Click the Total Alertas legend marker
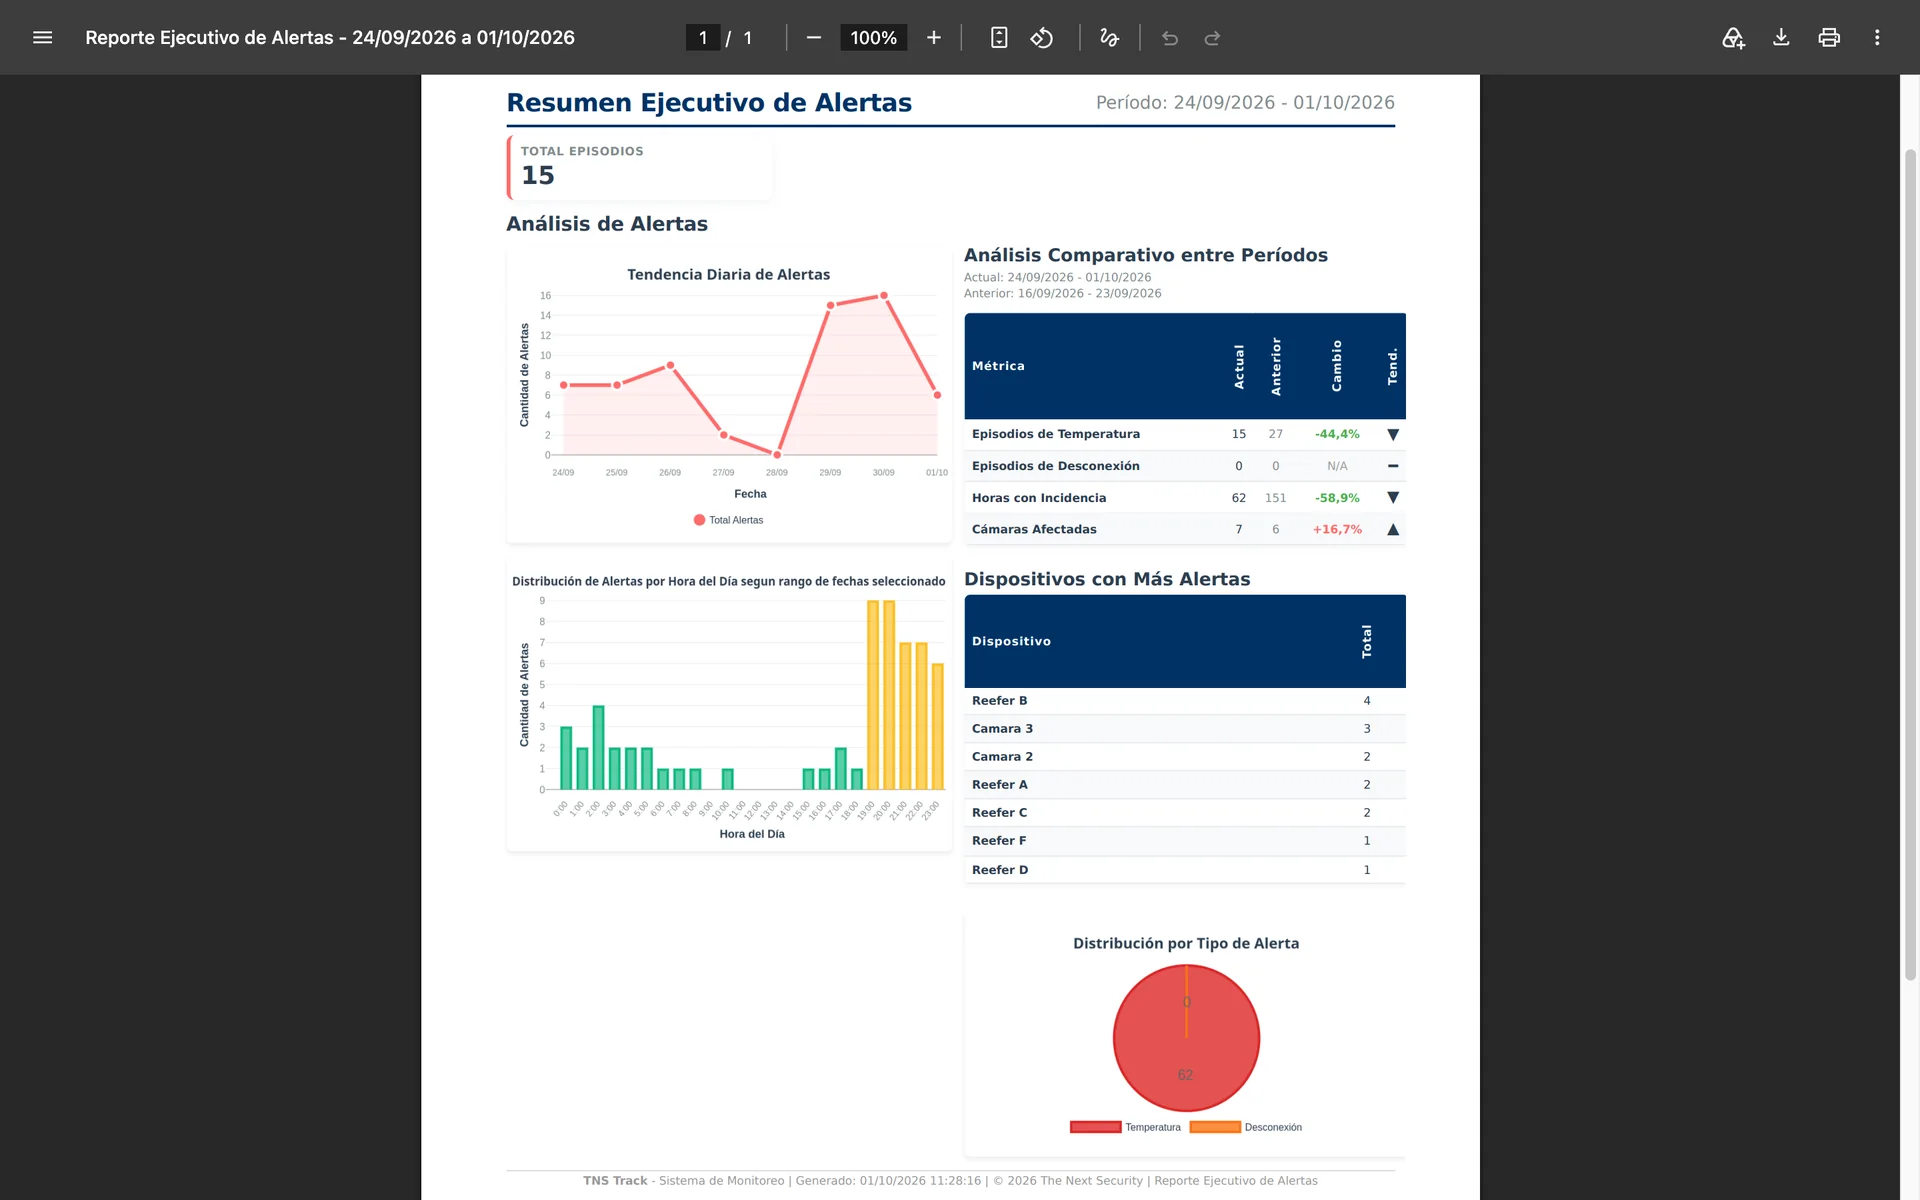This screenshot has width=1920, height=1200. (699, 520)
